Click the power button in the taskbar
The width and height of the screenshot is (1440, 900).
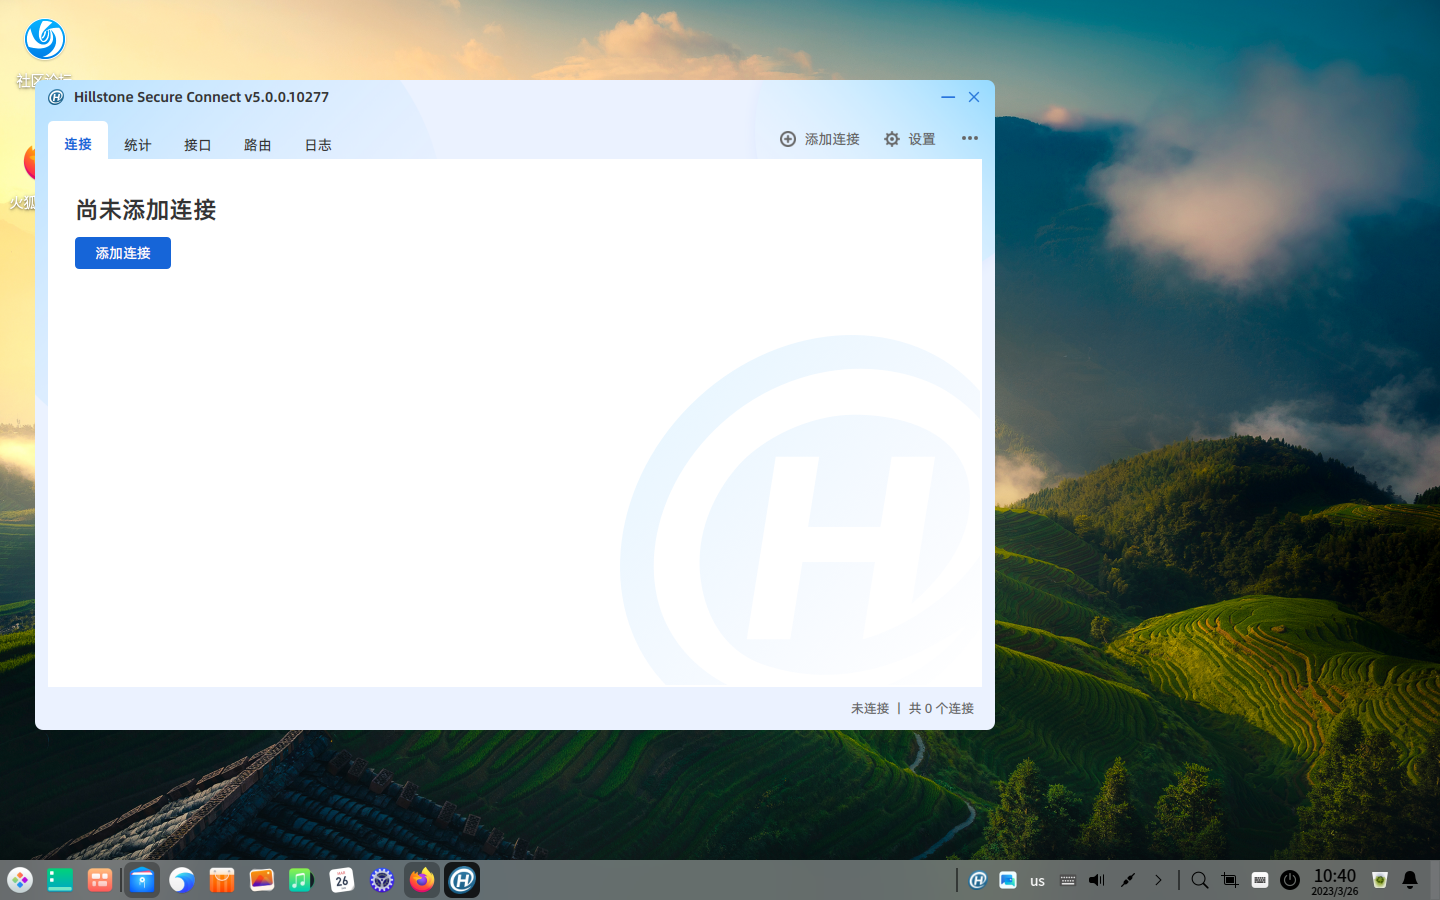[1290, 880]
